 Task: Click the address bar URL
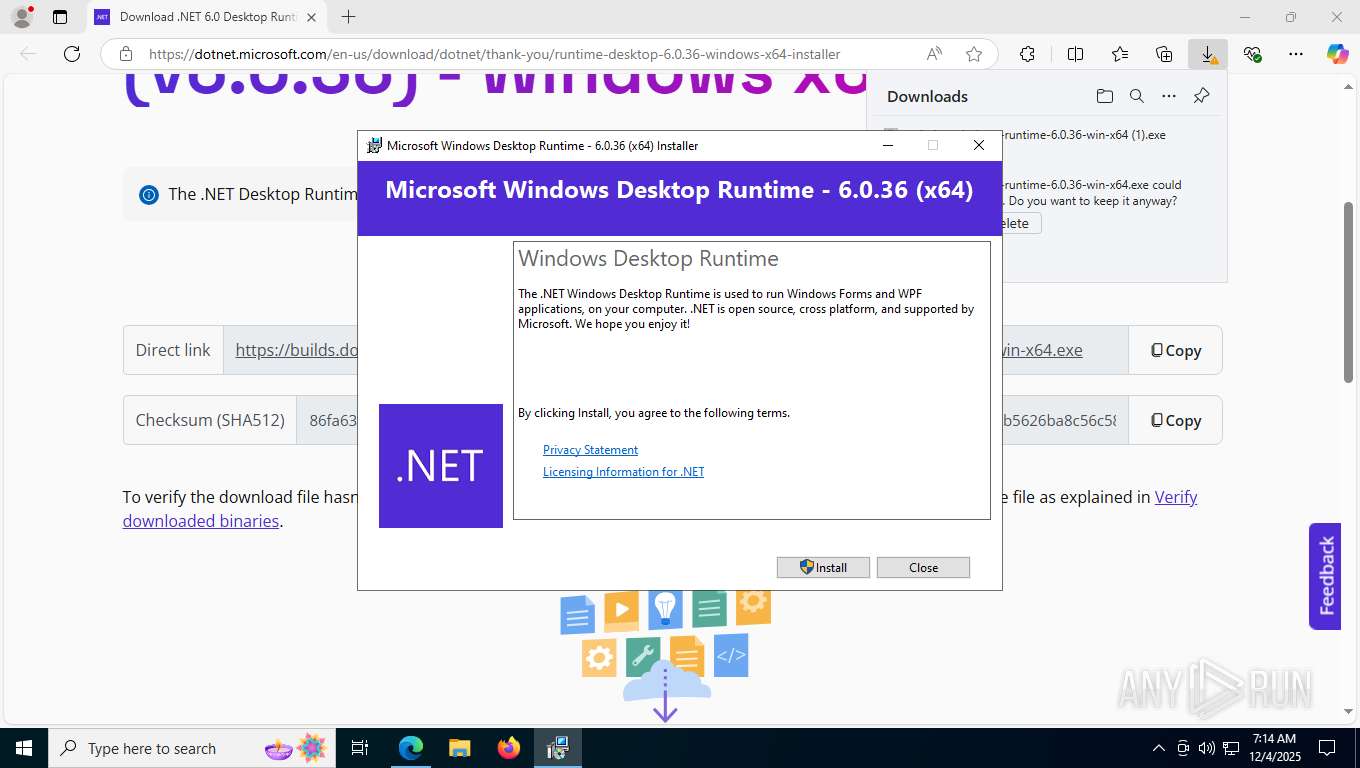click(x=494, y=54)
